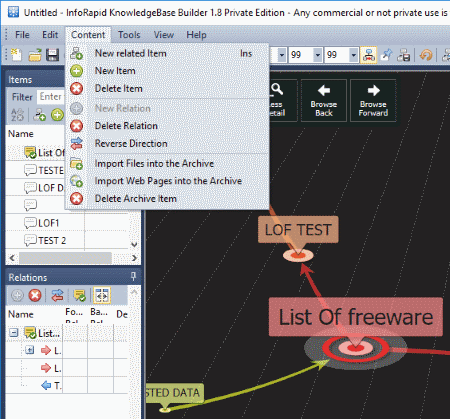Click the Name column header in Relations panel
Screen dimensions: 450x419
pos(21,314)
